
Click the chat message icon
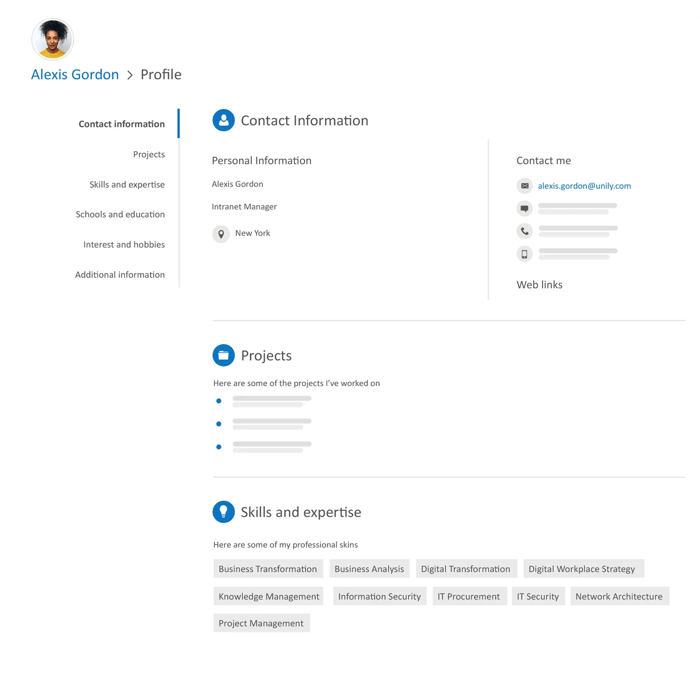coord(524,209)
